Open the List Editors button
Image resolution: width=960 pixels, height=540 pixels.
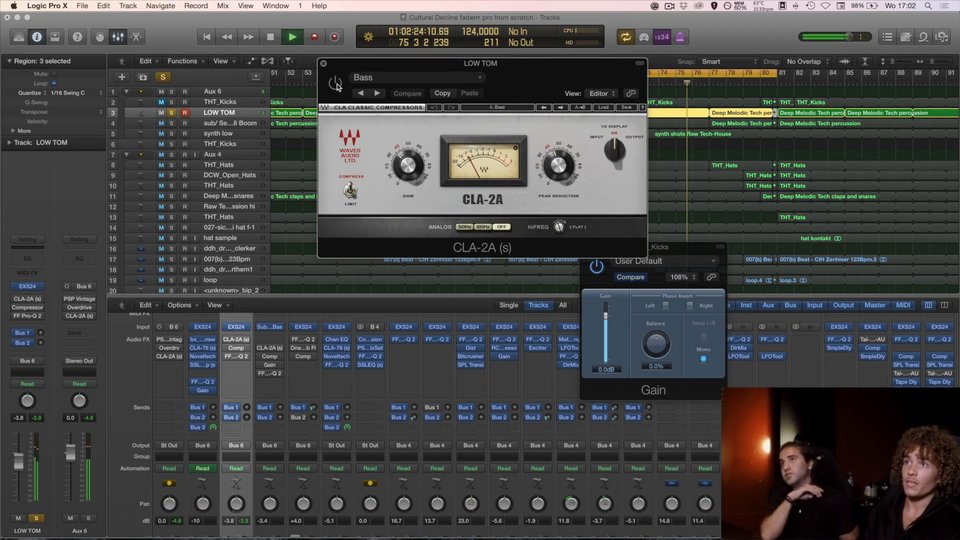[887, 37]
